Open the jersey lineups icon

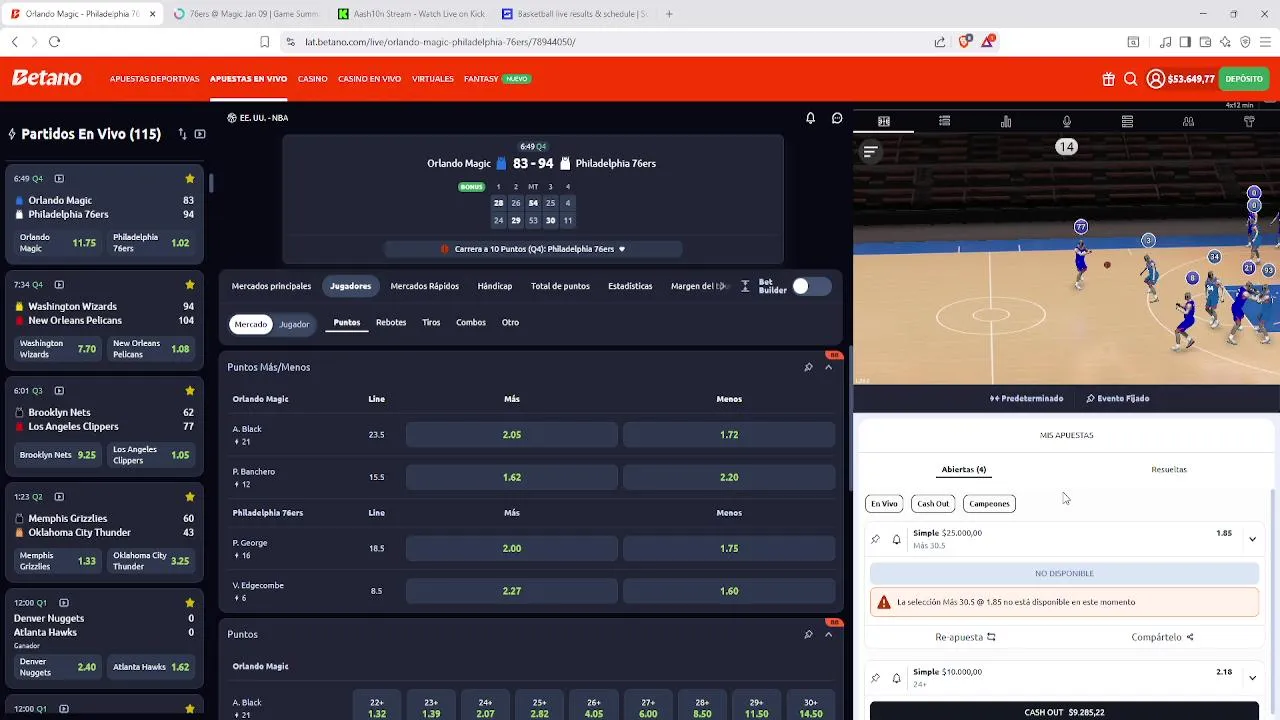pos(1249,121)
